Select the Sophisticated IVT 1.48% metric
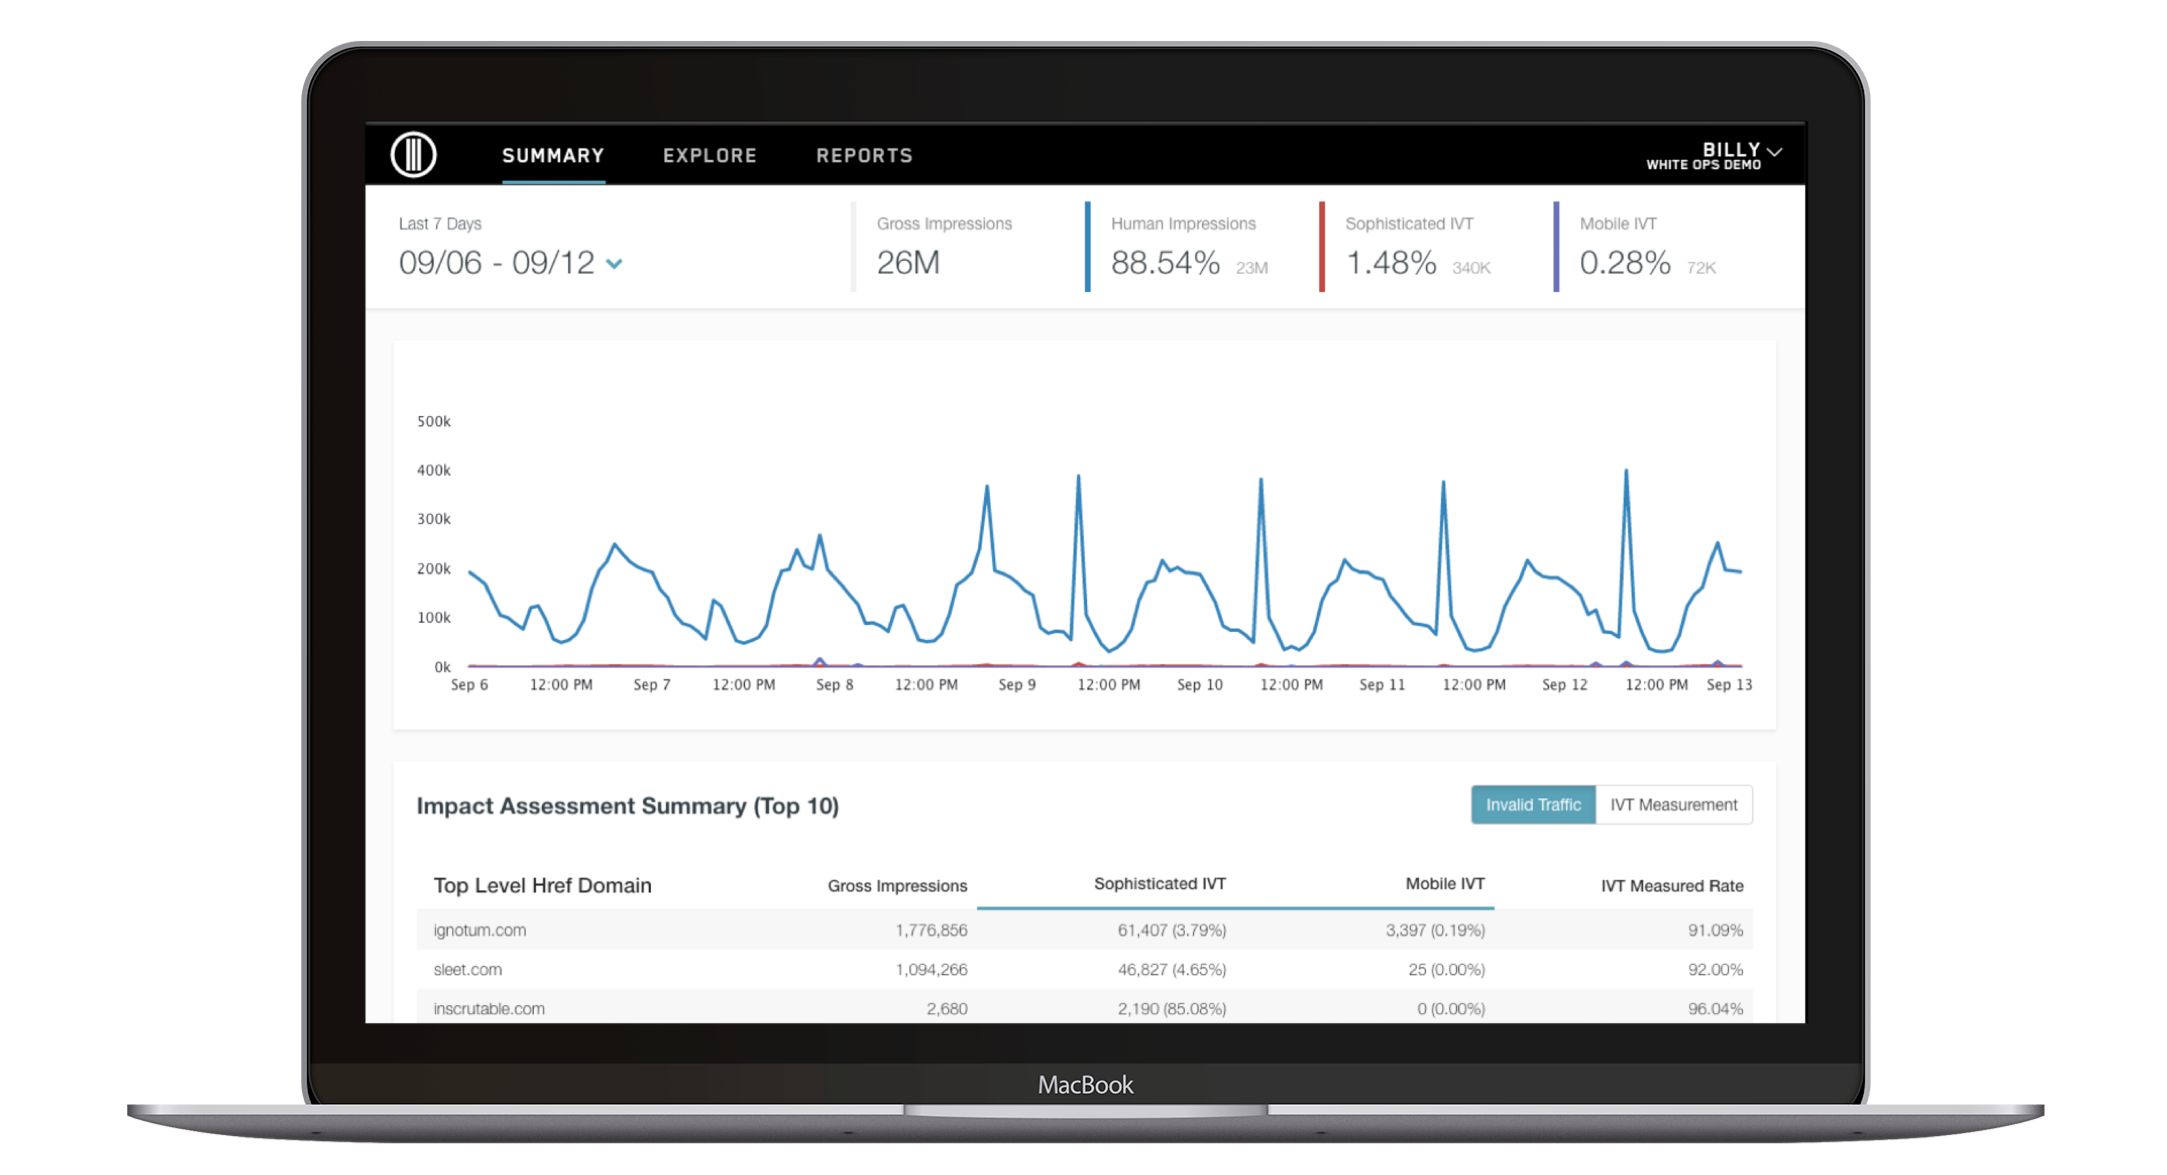Screen dimensions: 2167x1175 [x=1391, y=263]
